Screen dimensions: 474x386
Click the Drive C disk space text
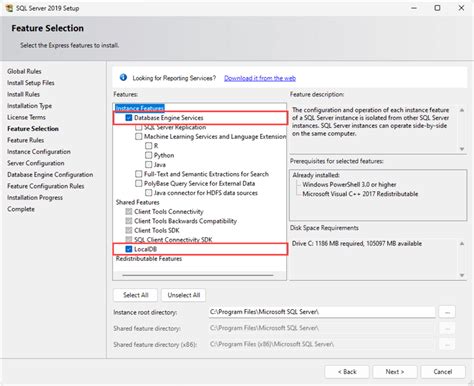click(x=357, y=243)
